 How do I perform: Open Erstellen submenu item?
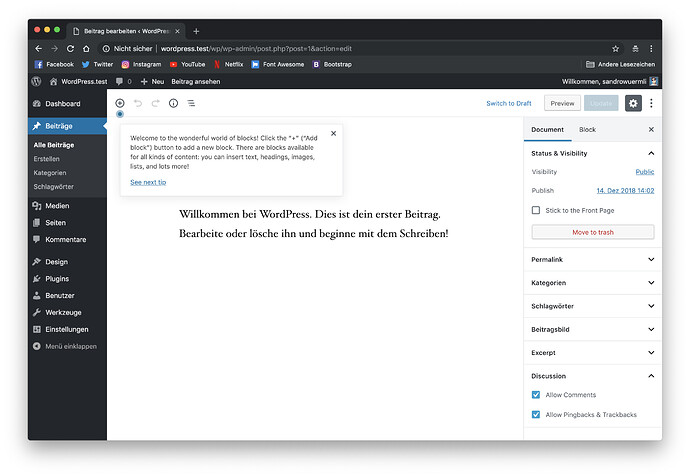click(47, 159)
